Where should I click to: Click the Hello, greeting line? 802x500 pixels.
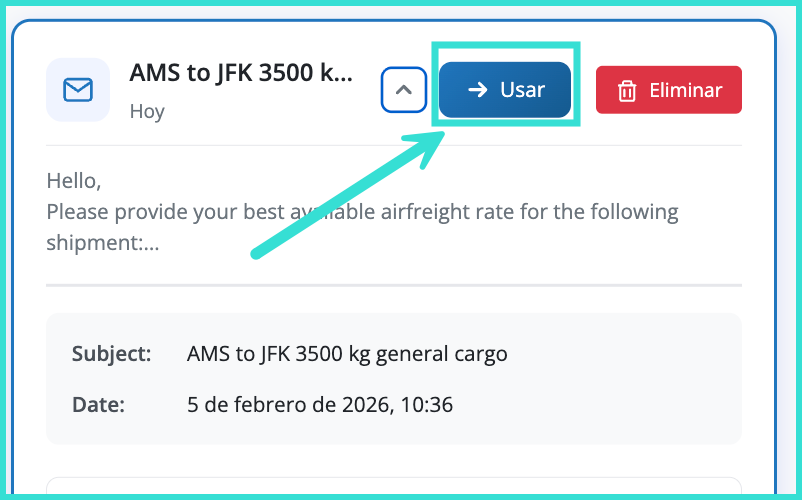tap(74, 181)
